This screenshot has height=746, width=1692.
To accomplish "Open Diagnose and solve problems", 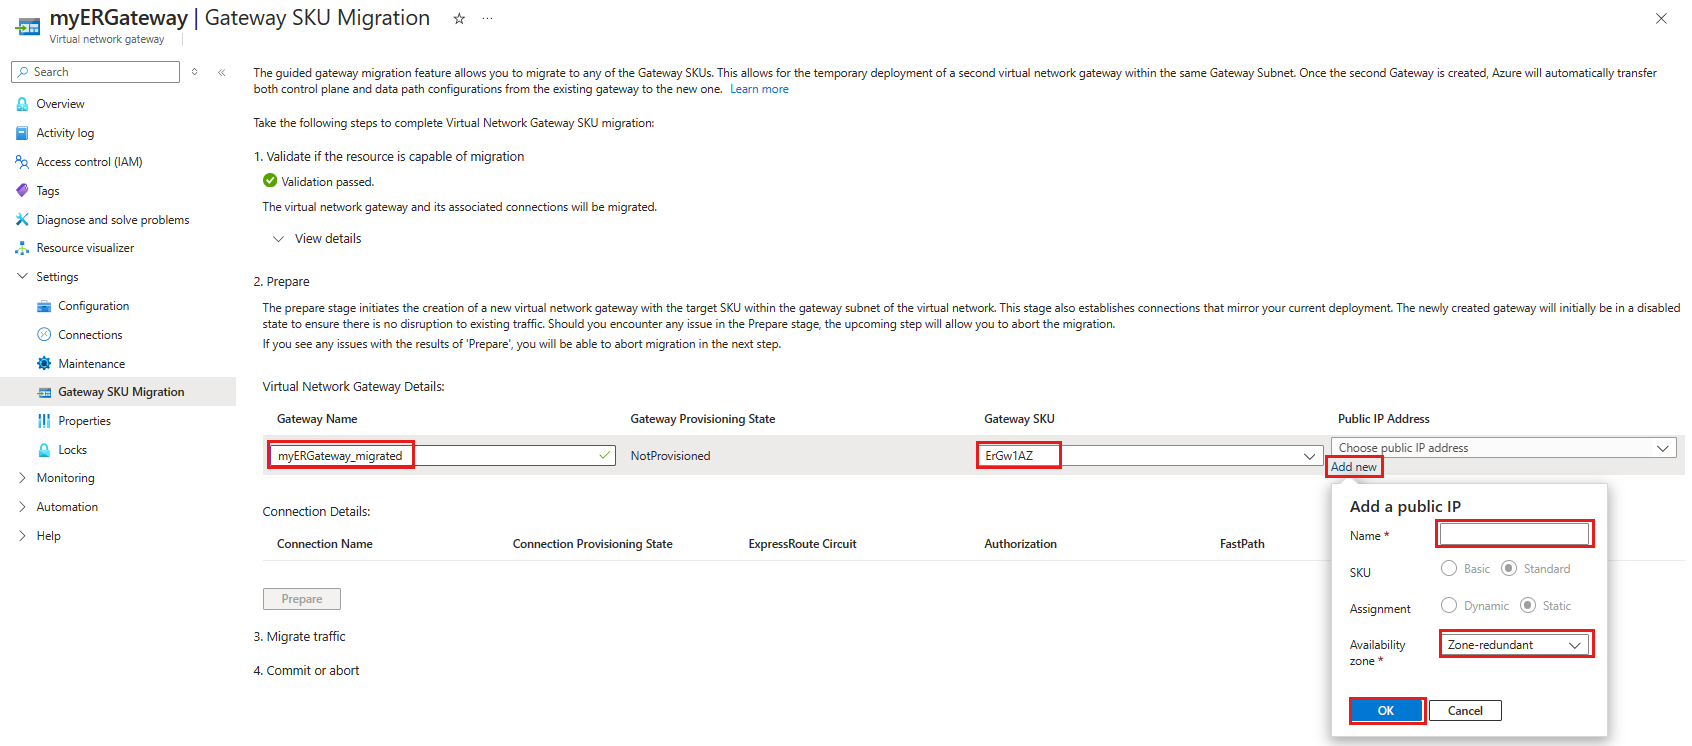I will click(113, 220).
